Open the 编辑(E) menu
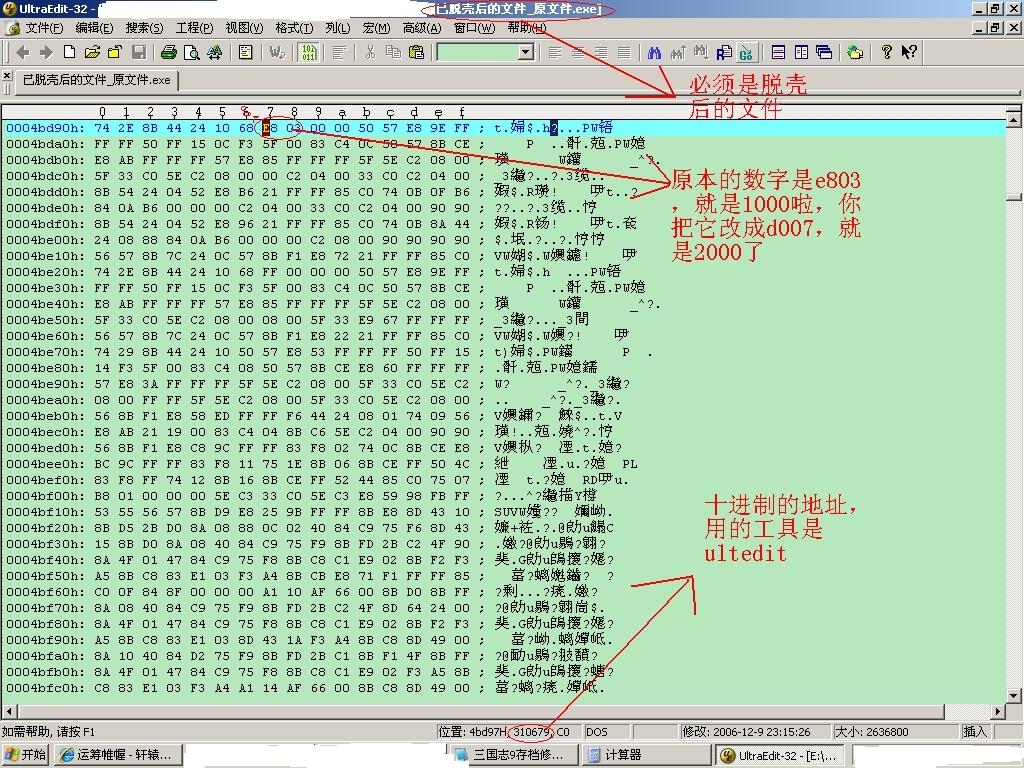Screen dimensions: 1024x768 (94, 28)
